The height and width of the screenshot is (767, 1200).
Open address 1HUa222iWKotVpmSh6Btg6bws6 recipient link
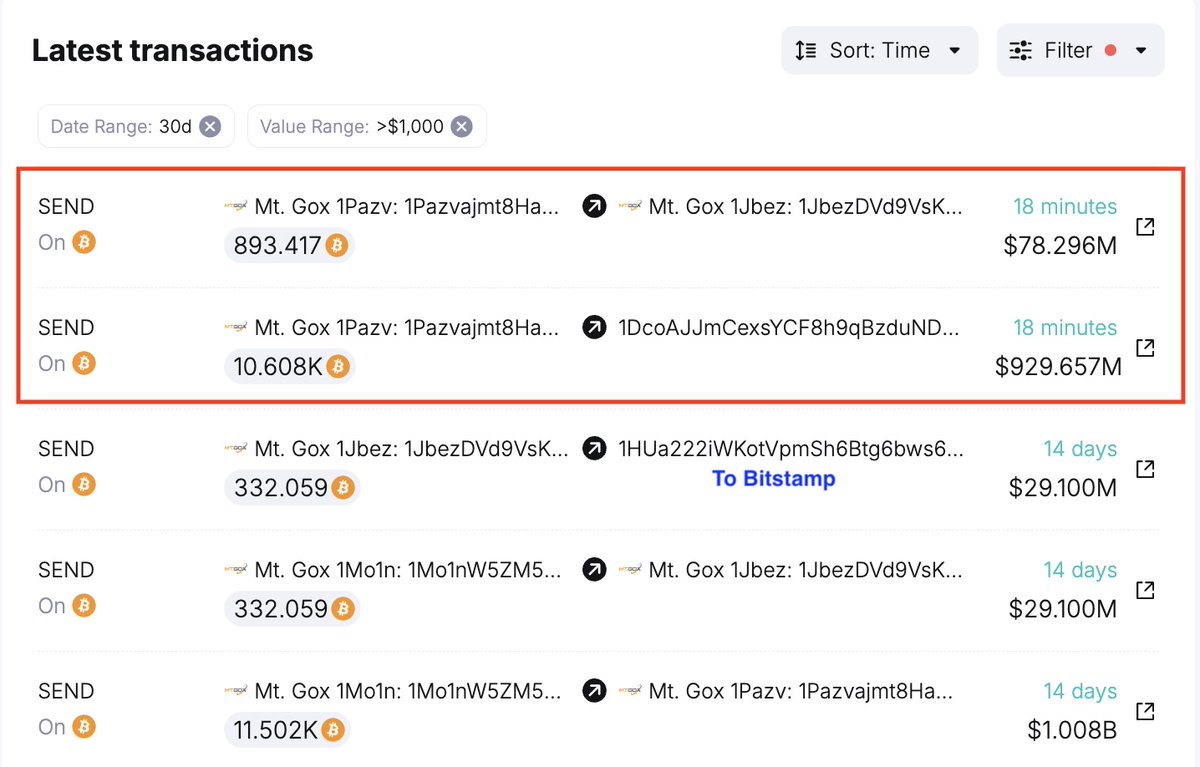coord(789,449)
